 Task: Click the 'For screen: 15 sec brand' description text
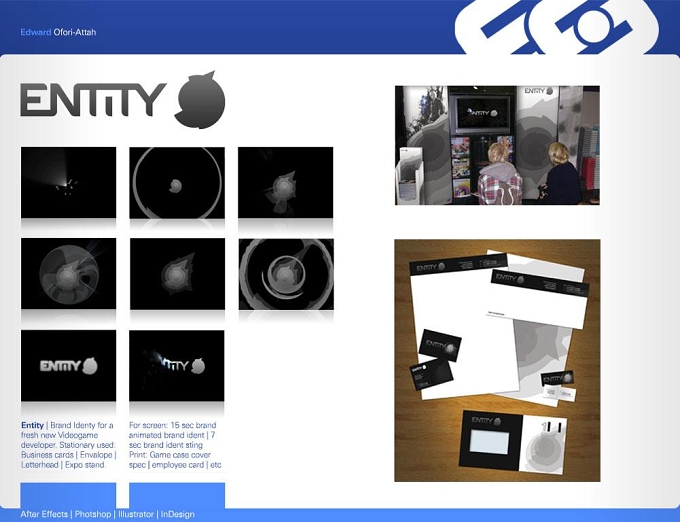(x=175, y=445)
